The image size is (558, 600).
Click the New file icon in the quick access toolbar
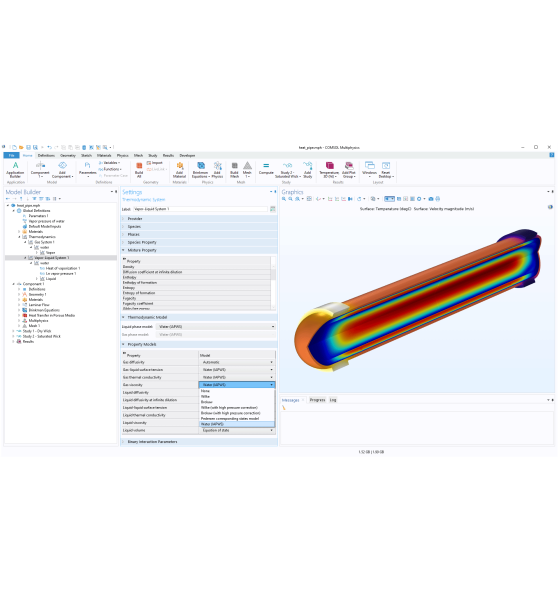click(x=14, y=147)
